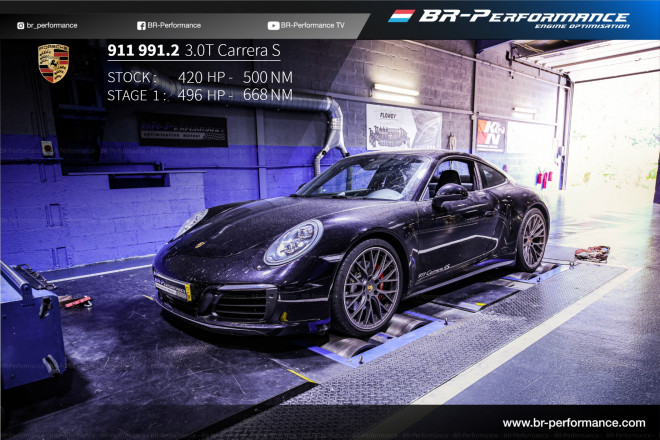Click the Porsche crest emblem
The image size is (660, 440).
click(x=53, y=63)
